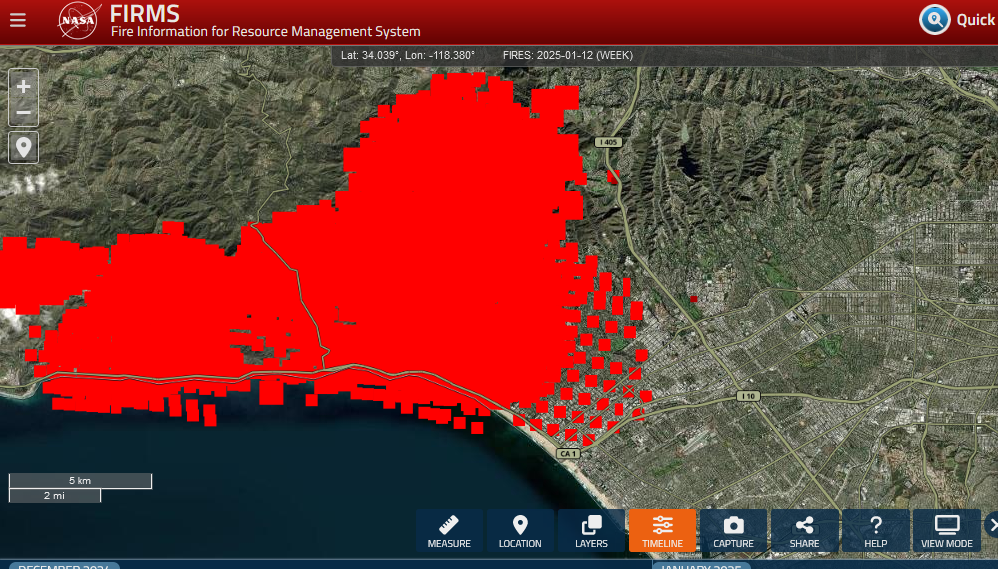
Task: Select the December 2024 timeline label
Action: click(64, 565)
